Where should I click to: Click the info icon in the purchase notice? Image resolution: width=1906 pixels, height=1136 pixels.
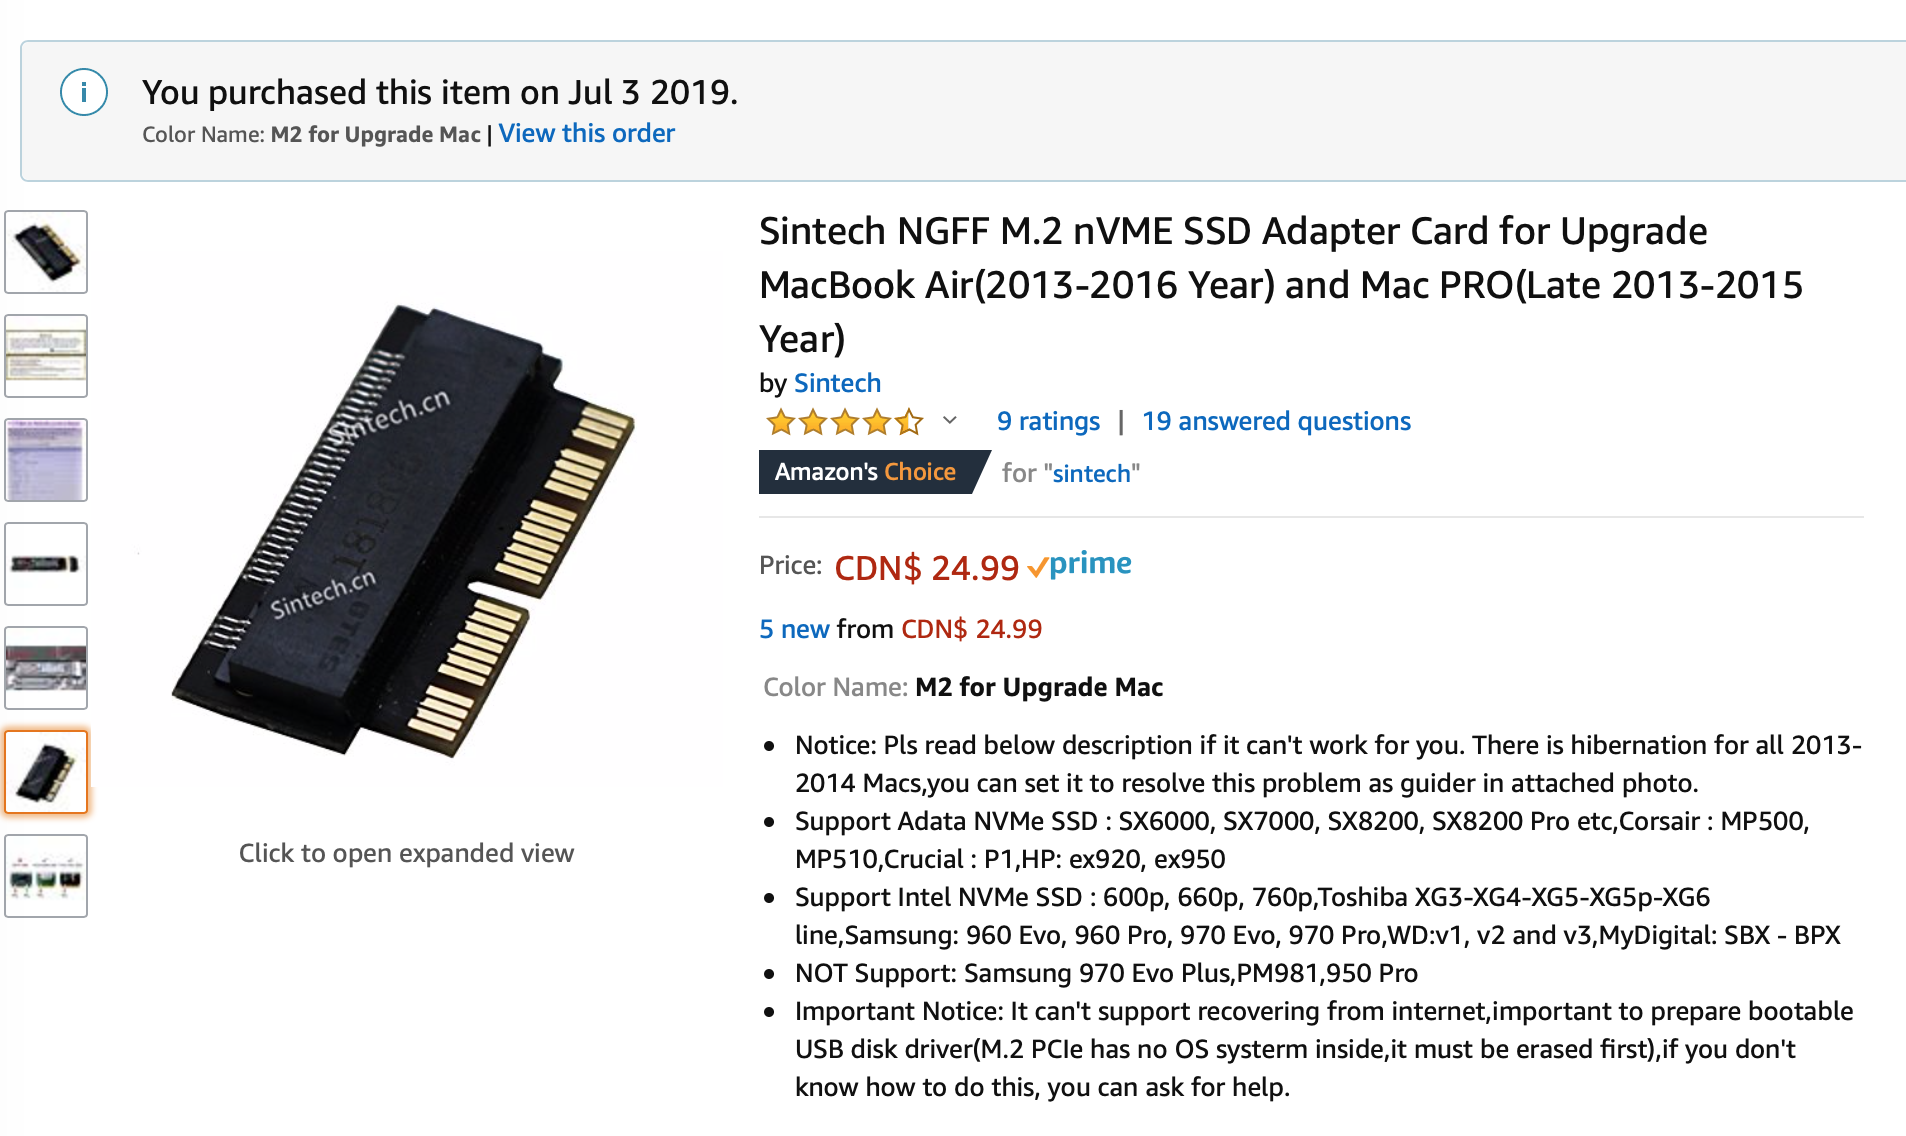84,93
